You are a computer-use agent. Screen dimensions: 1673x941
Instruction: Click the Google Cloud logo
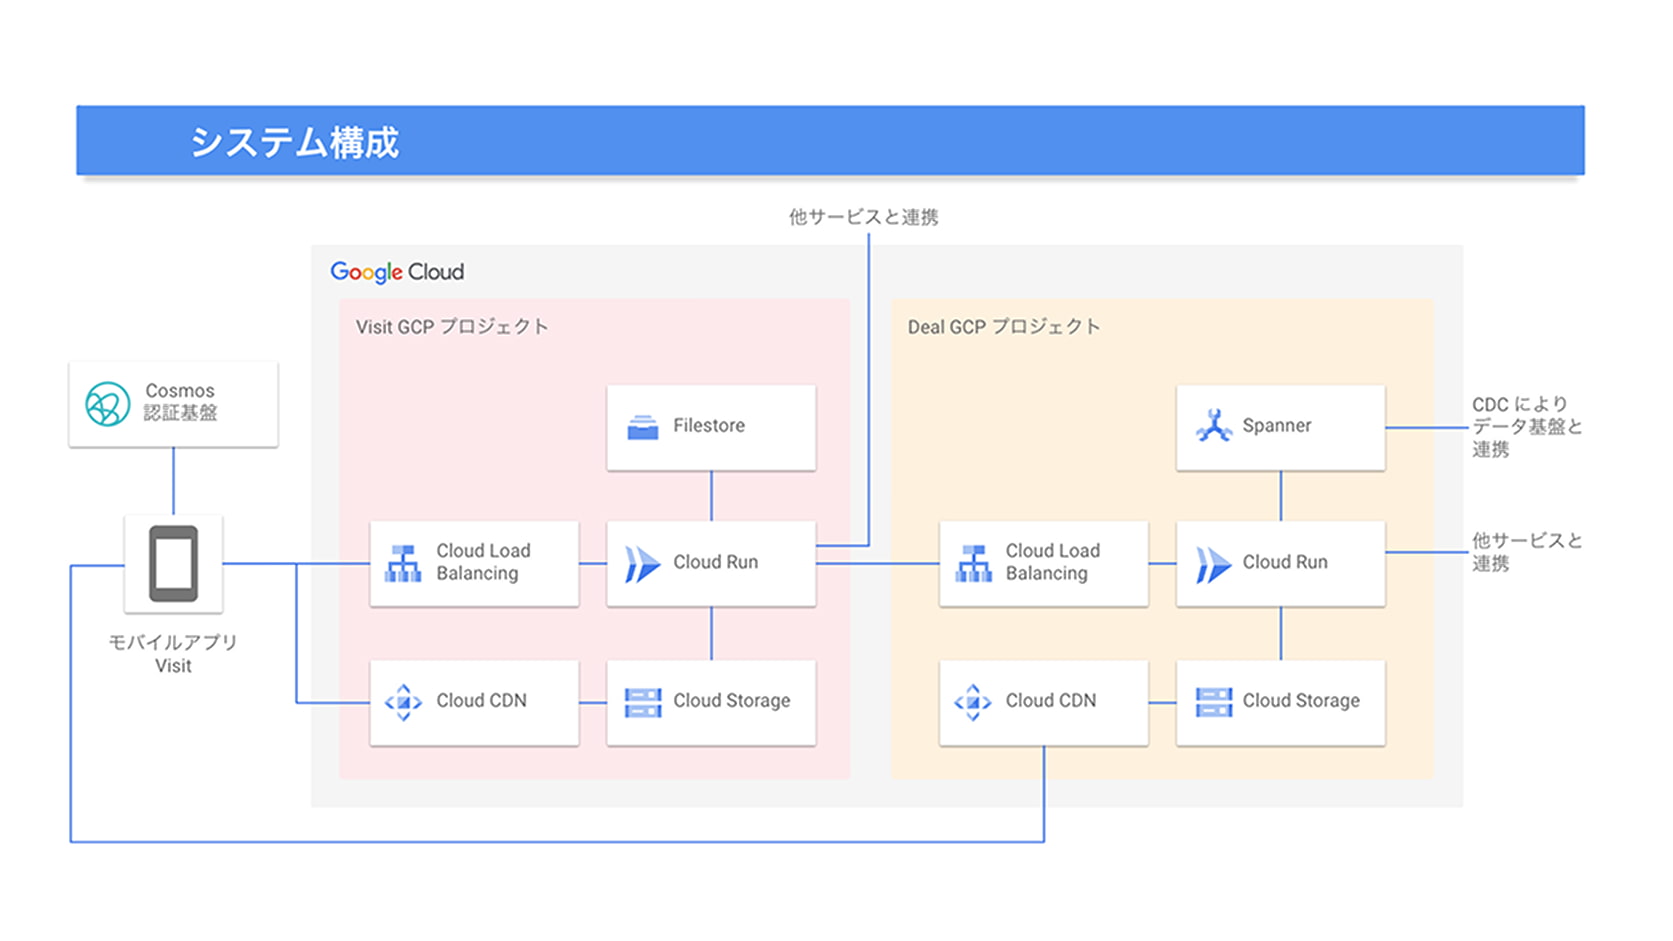397,272
